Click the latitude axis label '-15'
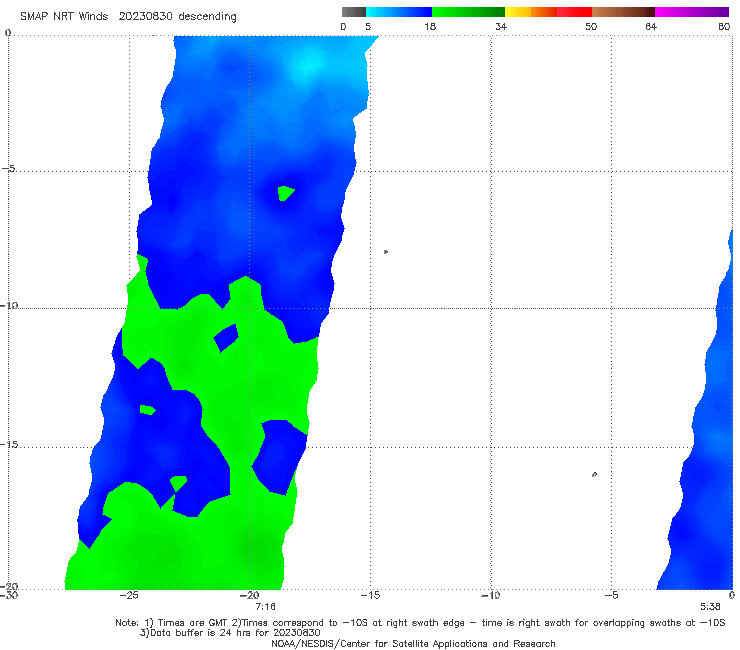740x650 pixels. (9, 444)
